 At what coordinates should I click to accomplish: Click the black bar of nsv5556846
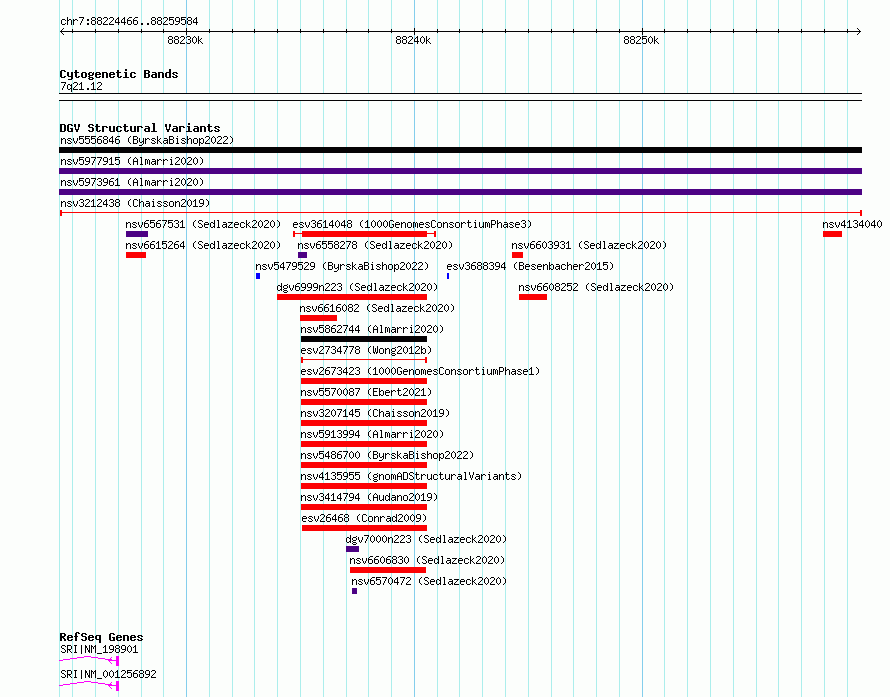460,150
